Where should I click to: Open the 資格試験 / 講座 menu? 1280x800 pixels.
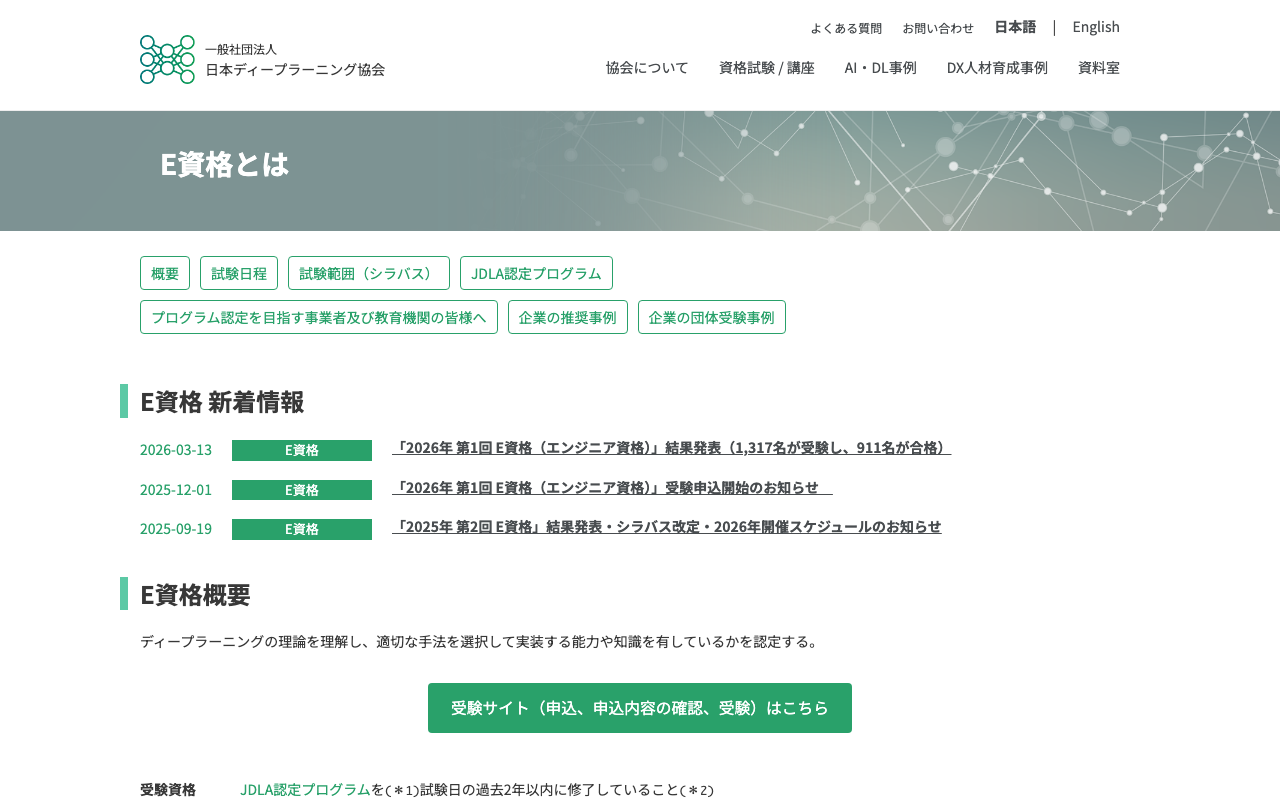[766, 67]
